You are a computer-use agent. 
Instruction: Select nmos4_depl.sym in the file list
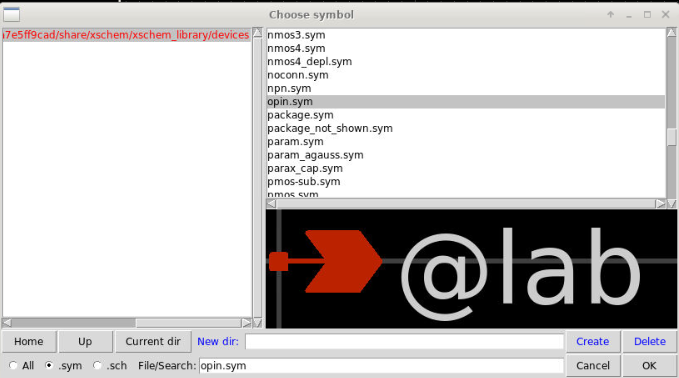466,62
